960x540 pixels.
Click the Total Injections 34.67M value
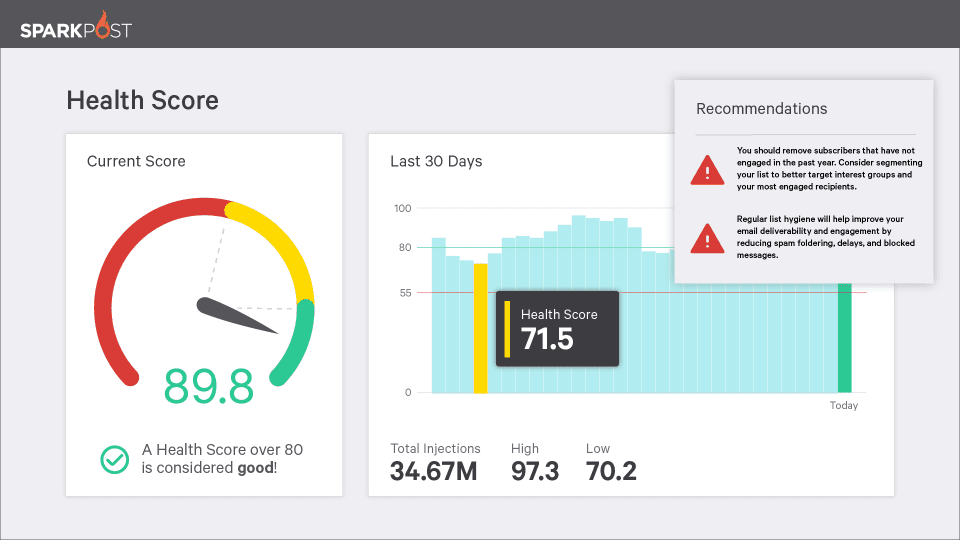[x=433, y=471]
